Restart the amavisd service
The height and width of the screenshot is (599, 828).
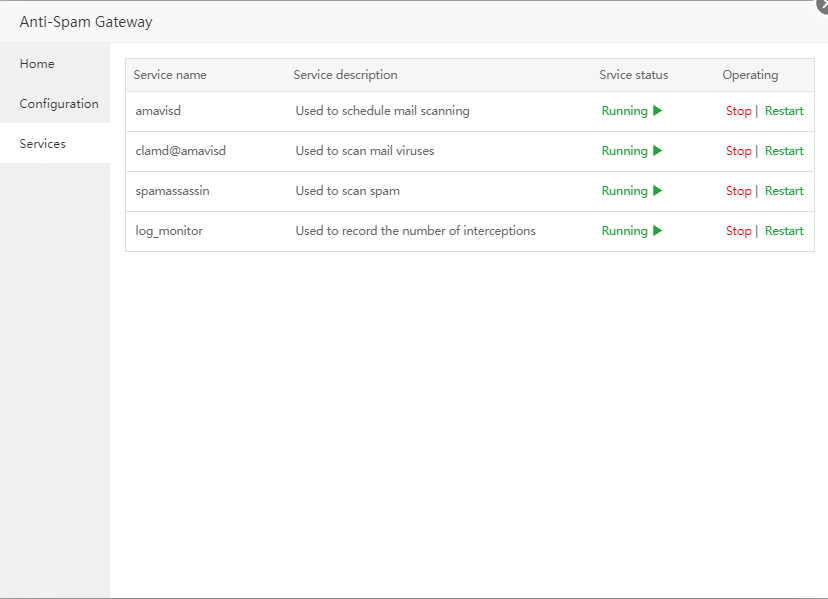(x=784, y=111)
